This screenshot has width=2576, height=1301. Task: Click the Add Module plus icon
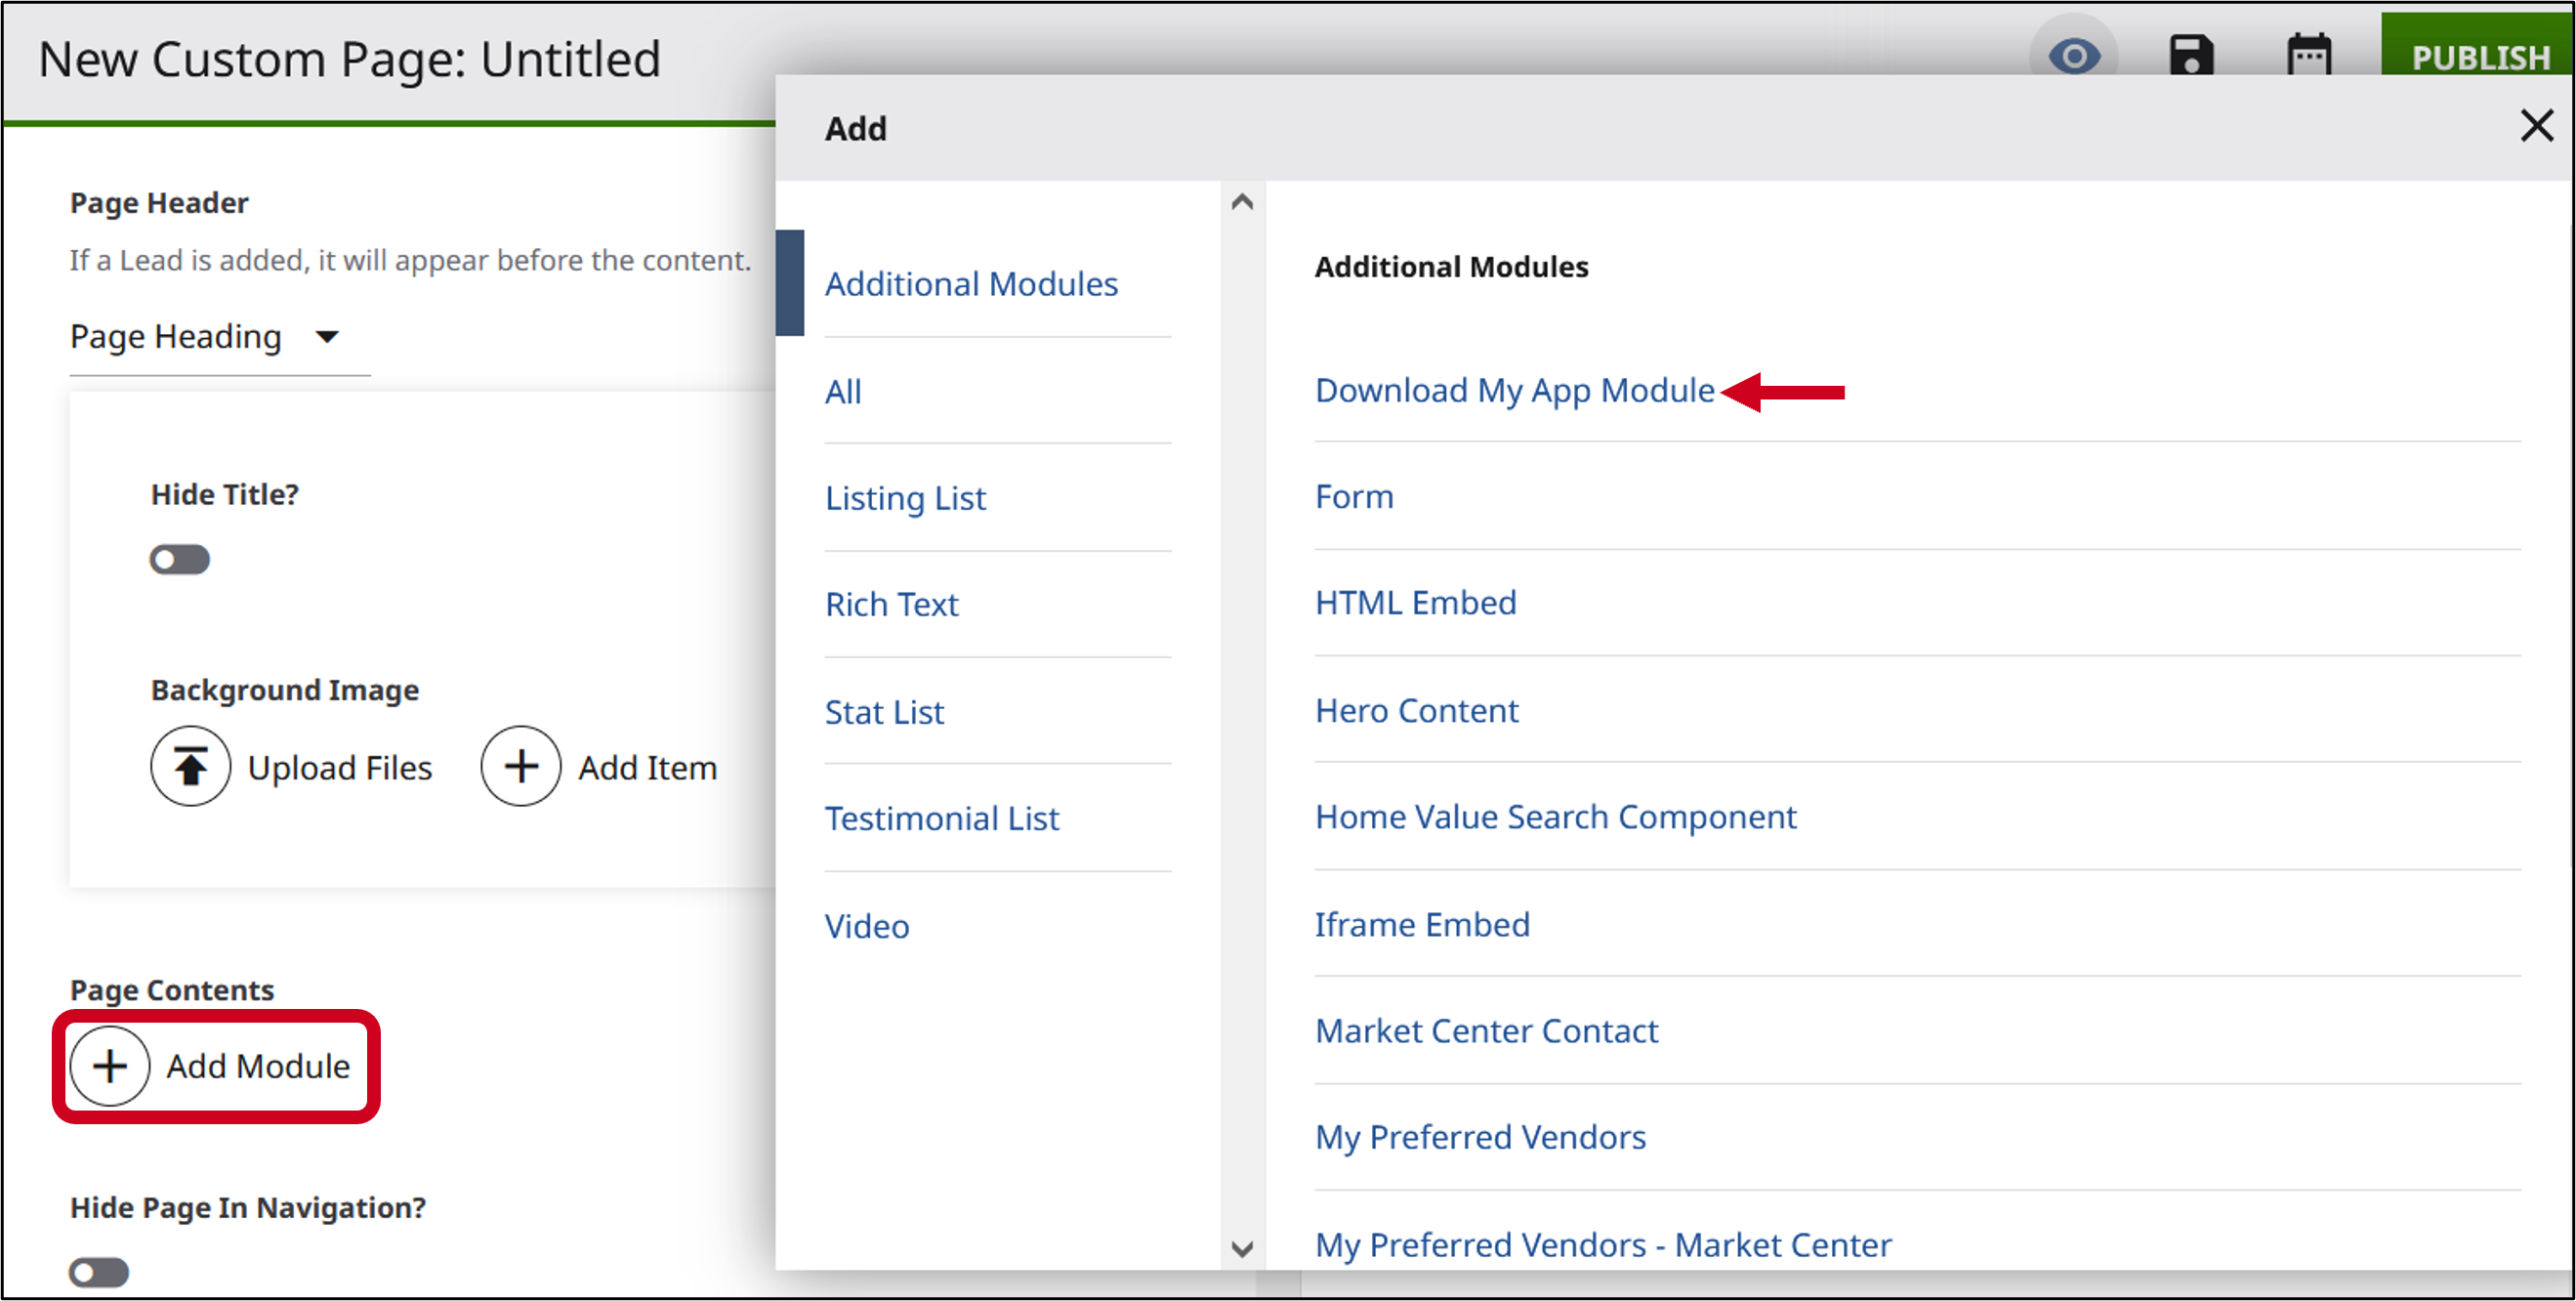point(109,1066)
